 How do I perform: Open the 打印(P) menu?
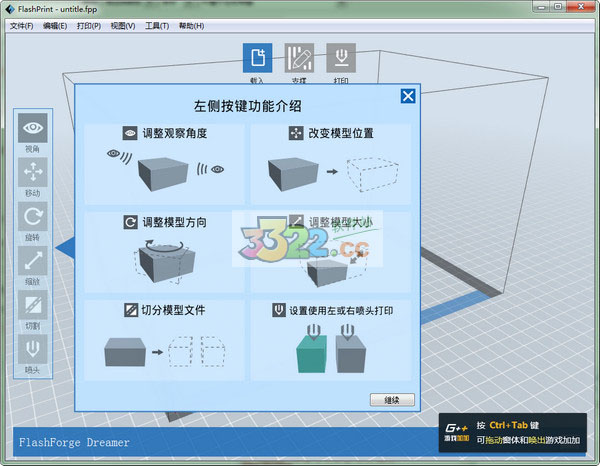[x=89, y=26]
